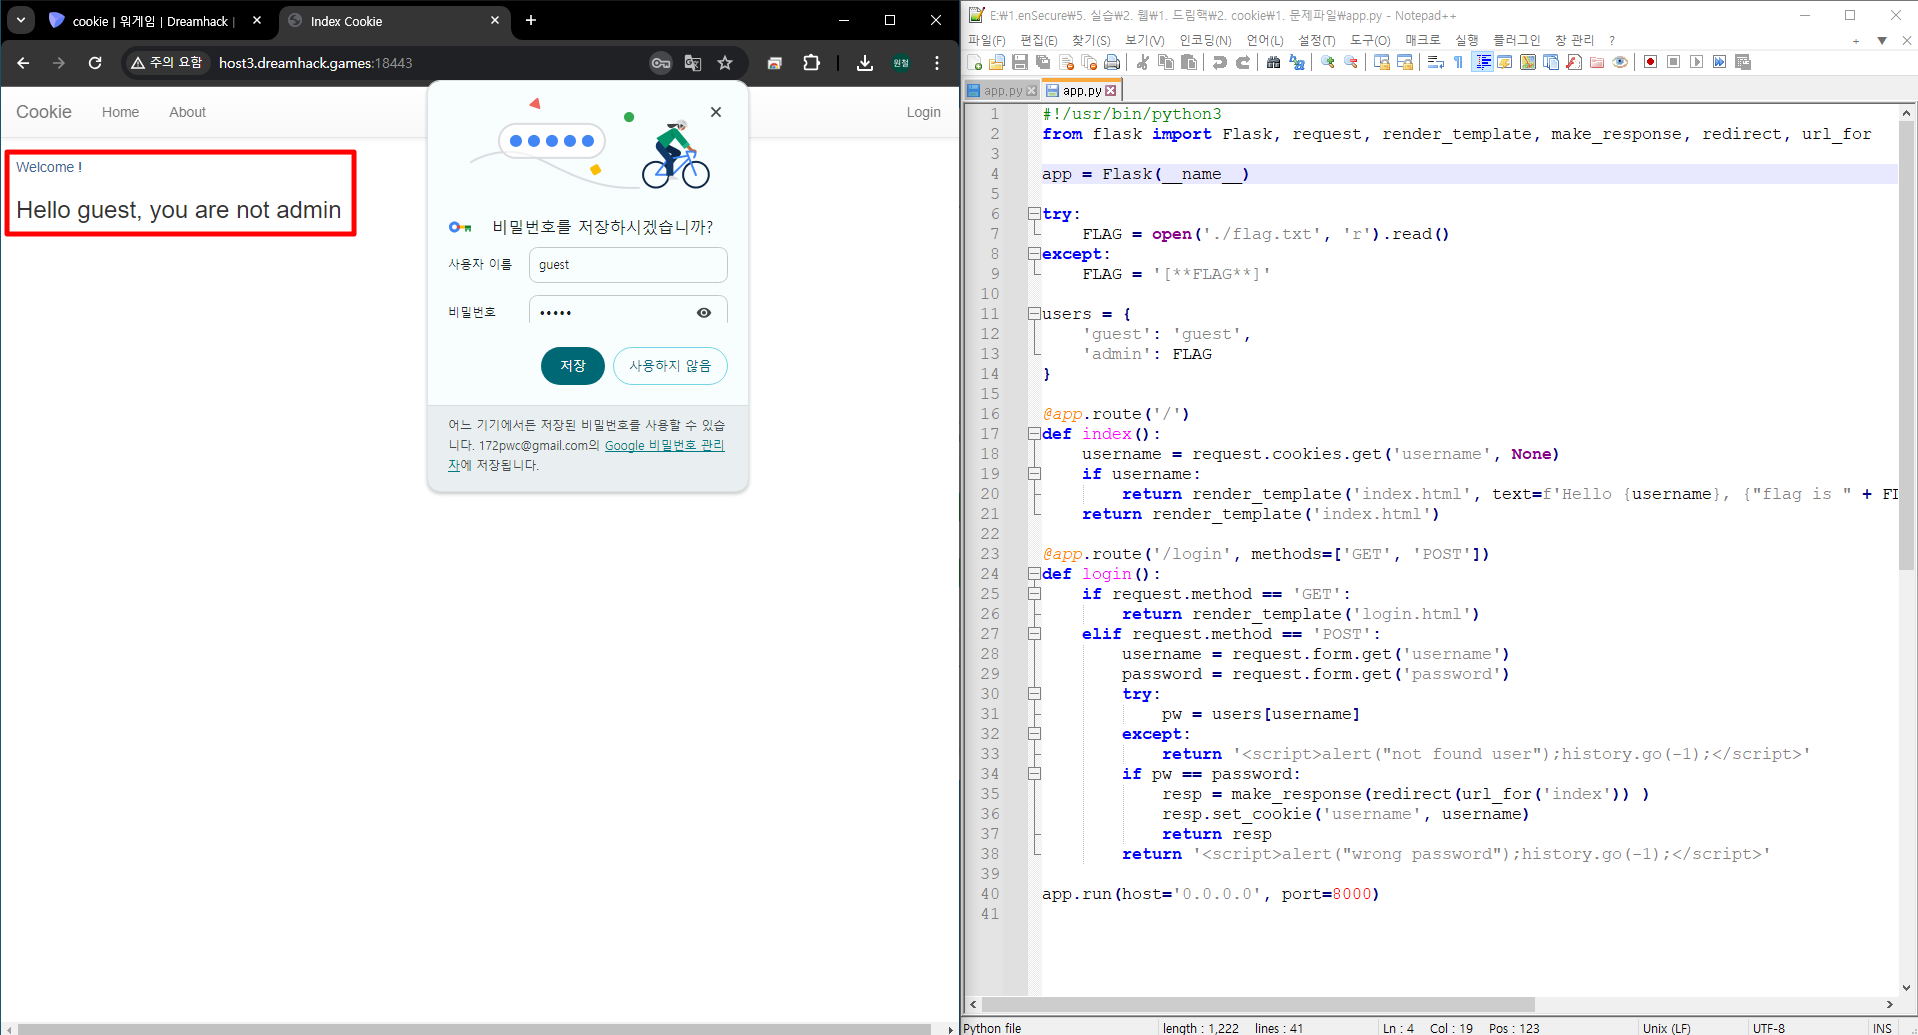The width and height of the screenshot is (1918, 1035).
Task: Open the Document Map icon in Notepad++
Action: [x=1528, y=62]
